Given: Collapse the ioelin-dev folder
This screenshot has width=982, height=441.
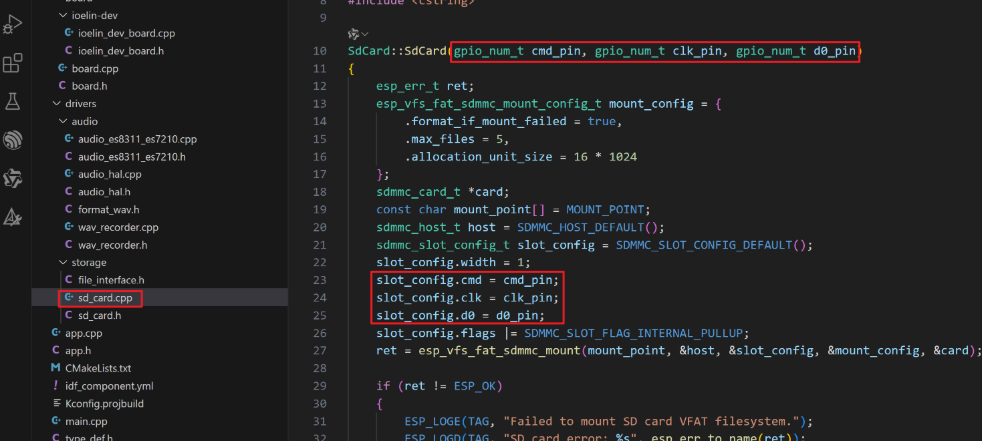Looking at the screenshot, I should click(95, 16).
